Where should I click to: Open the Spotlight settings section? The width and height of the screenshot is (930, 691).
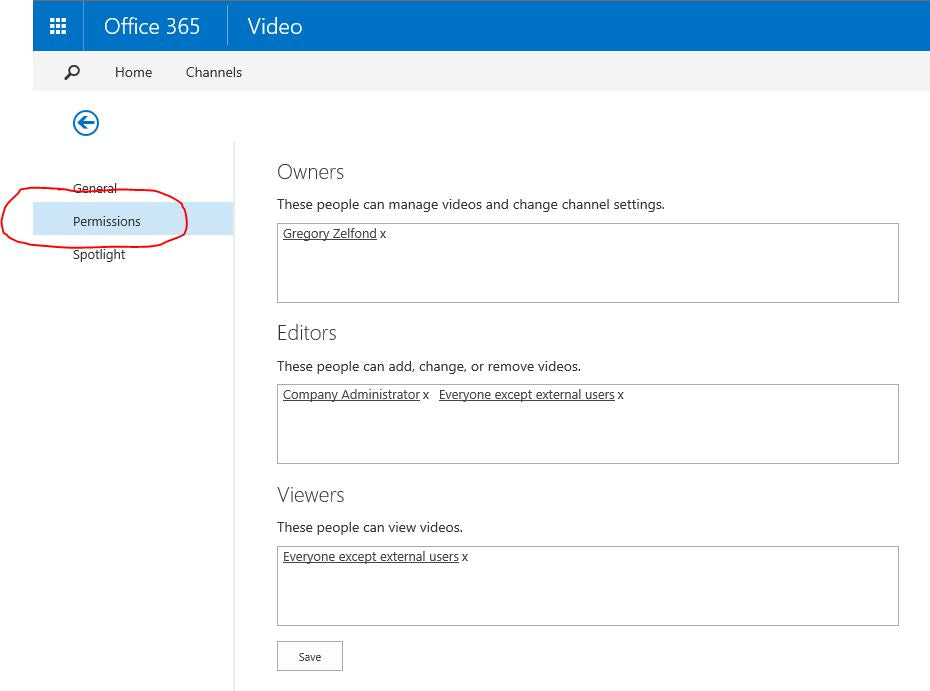[x=99, y=254]
